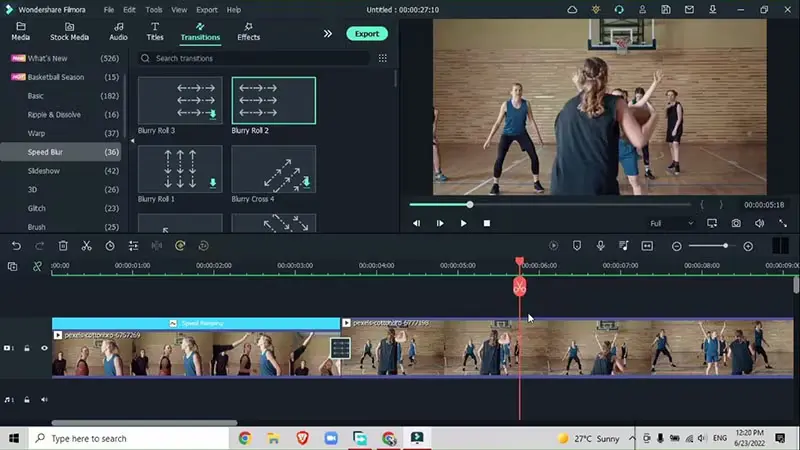This screenshot has height=450, width=800.
Task: Click the Export button
Action: click(x=367, y=33)
